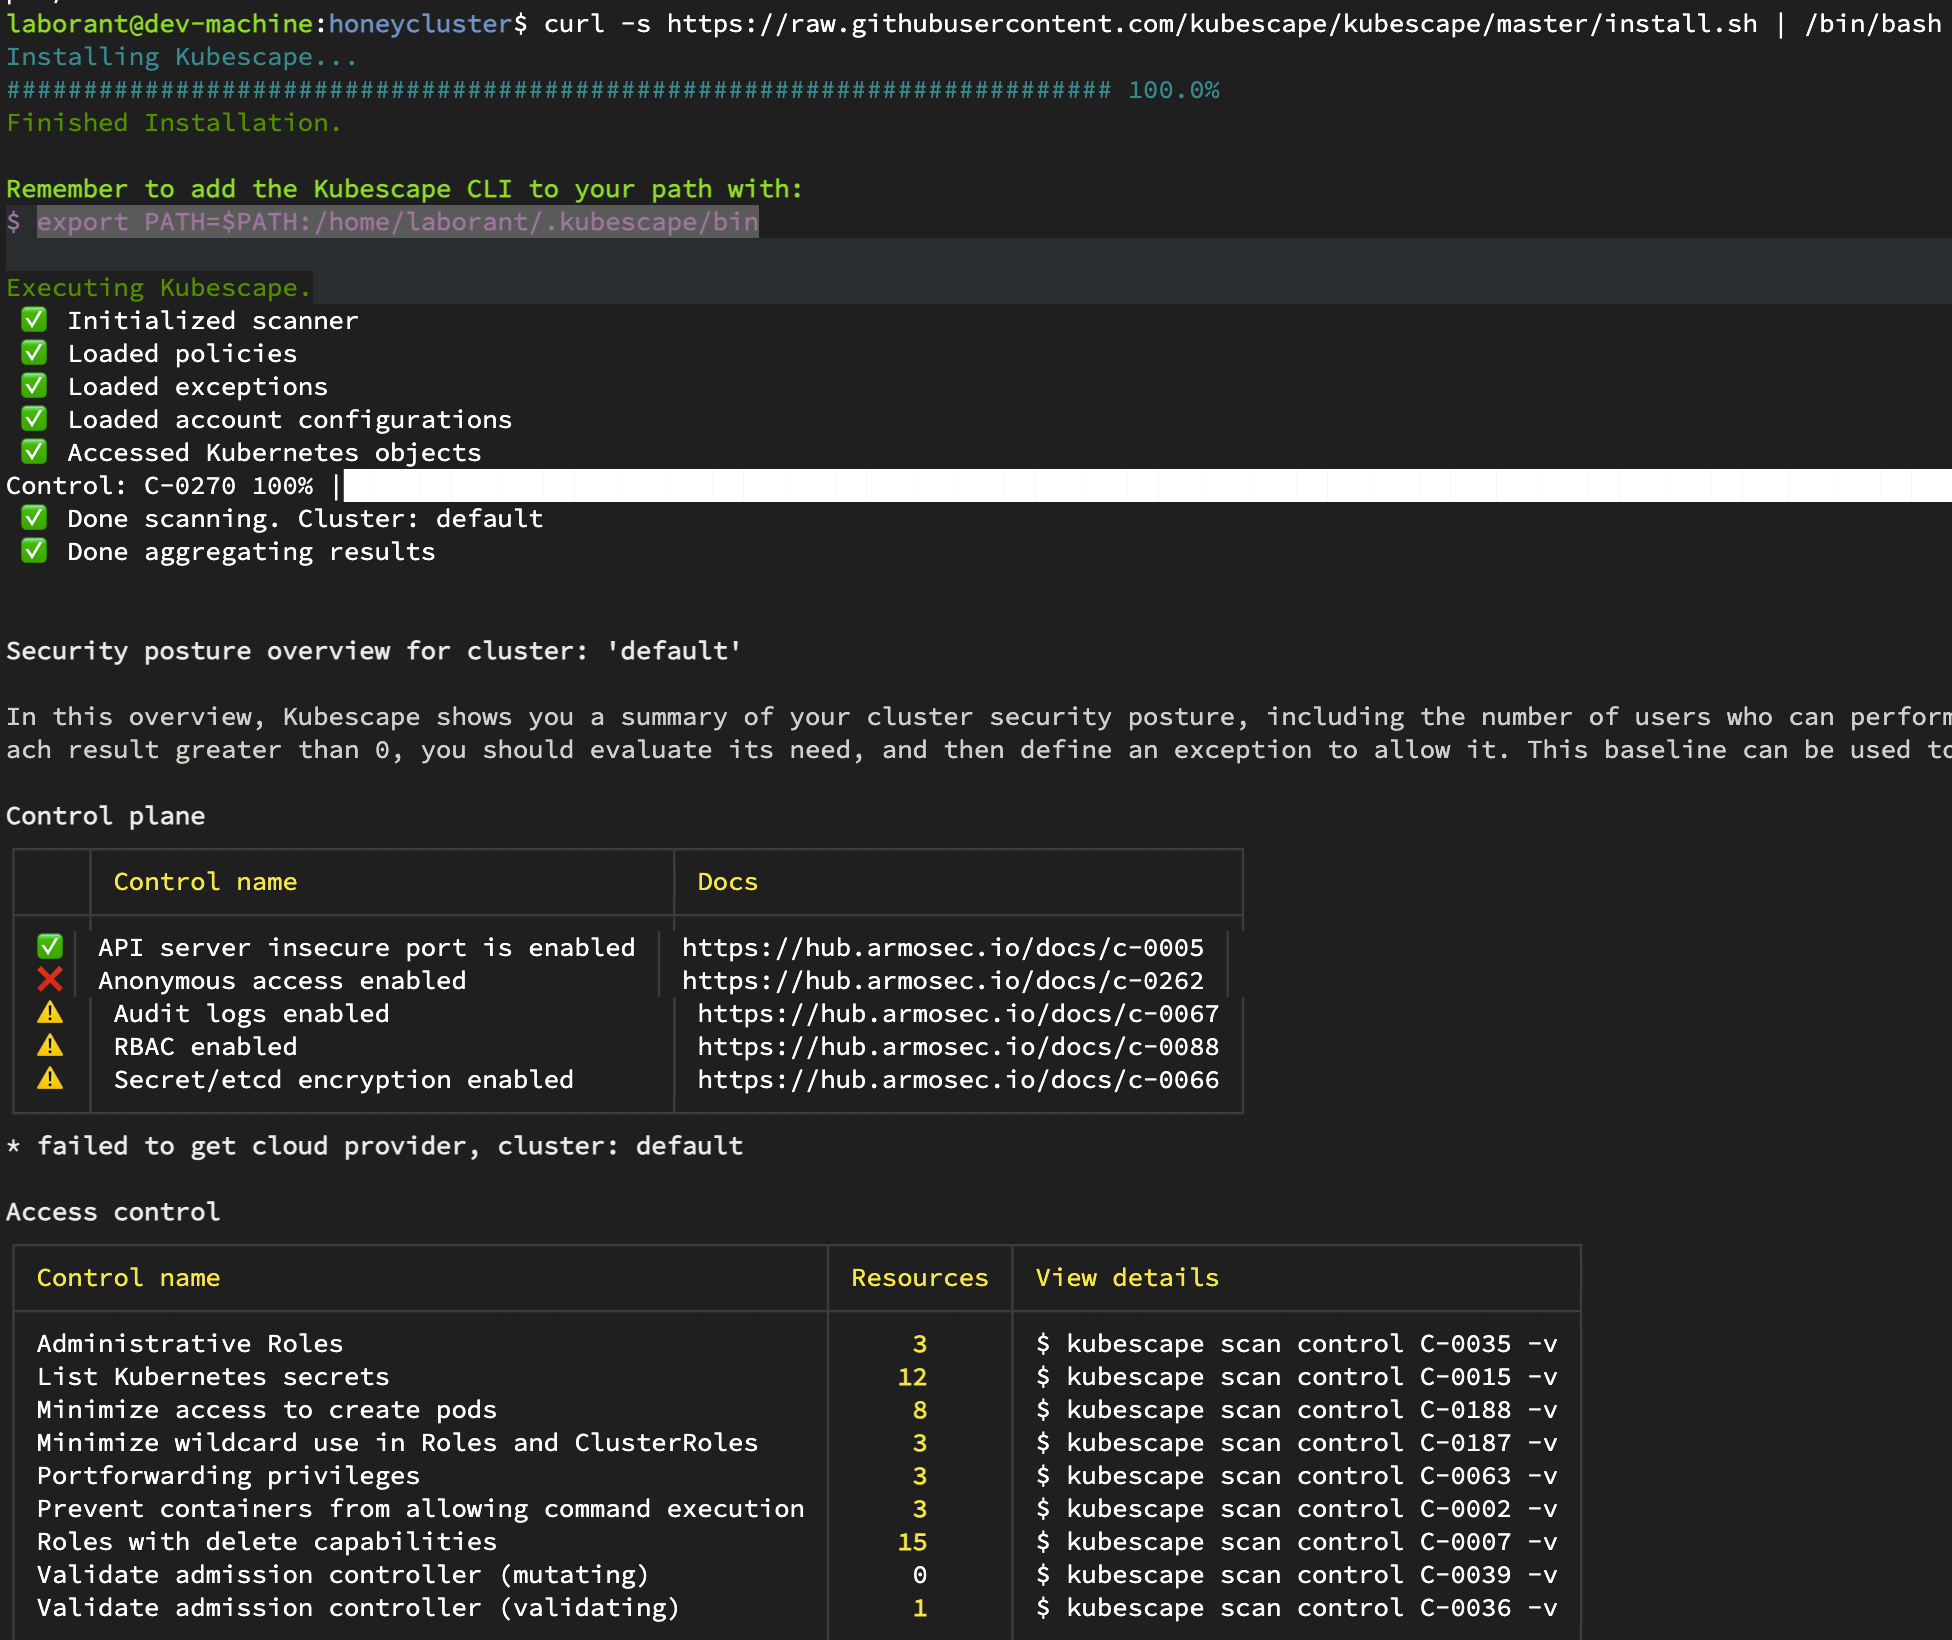Click 'Validate admission controller (mutating)' row
1952x1640 pixels.
click(343, 1574)
